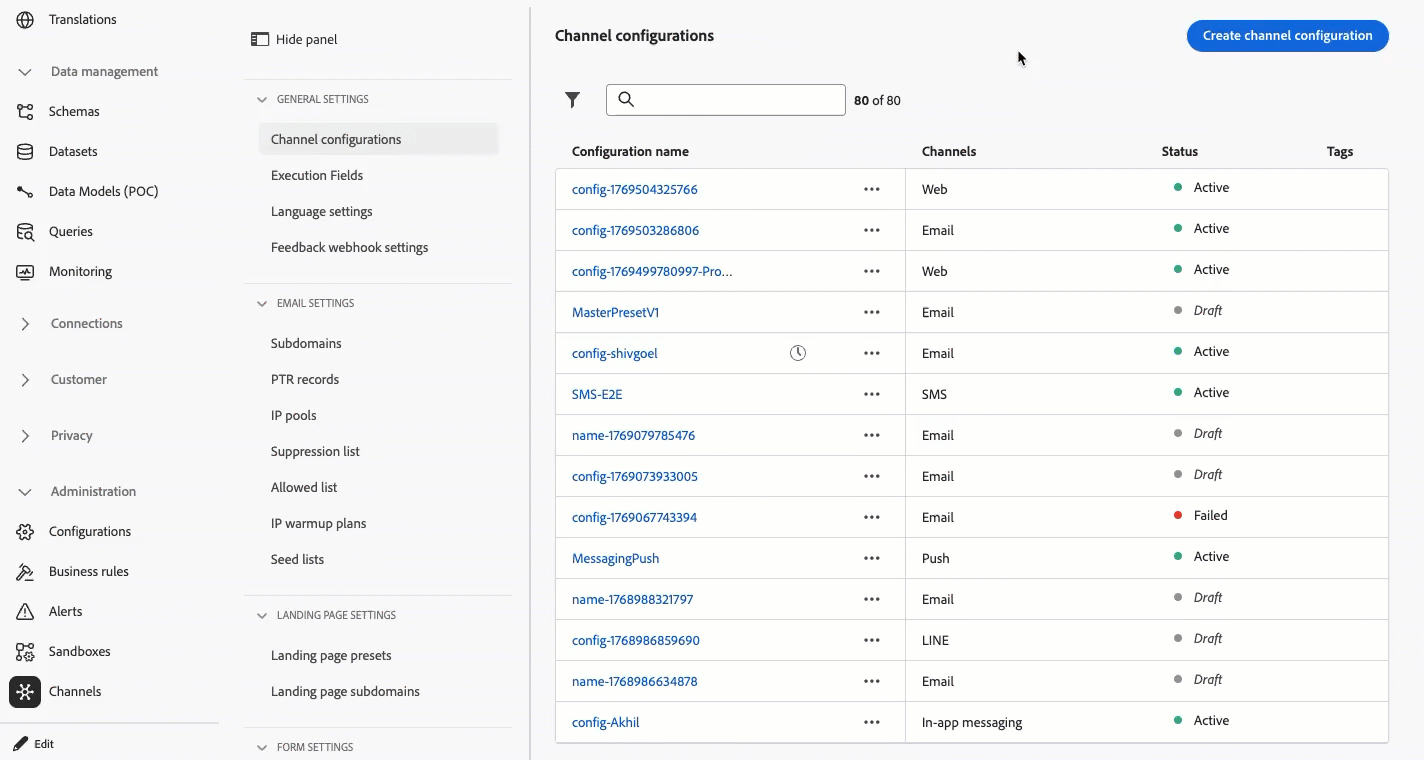This screenshot has height=760, width=1424.
Task: Open Schemas from the sidebar icon
Action: pyautogui.click(x=25, y=112)
